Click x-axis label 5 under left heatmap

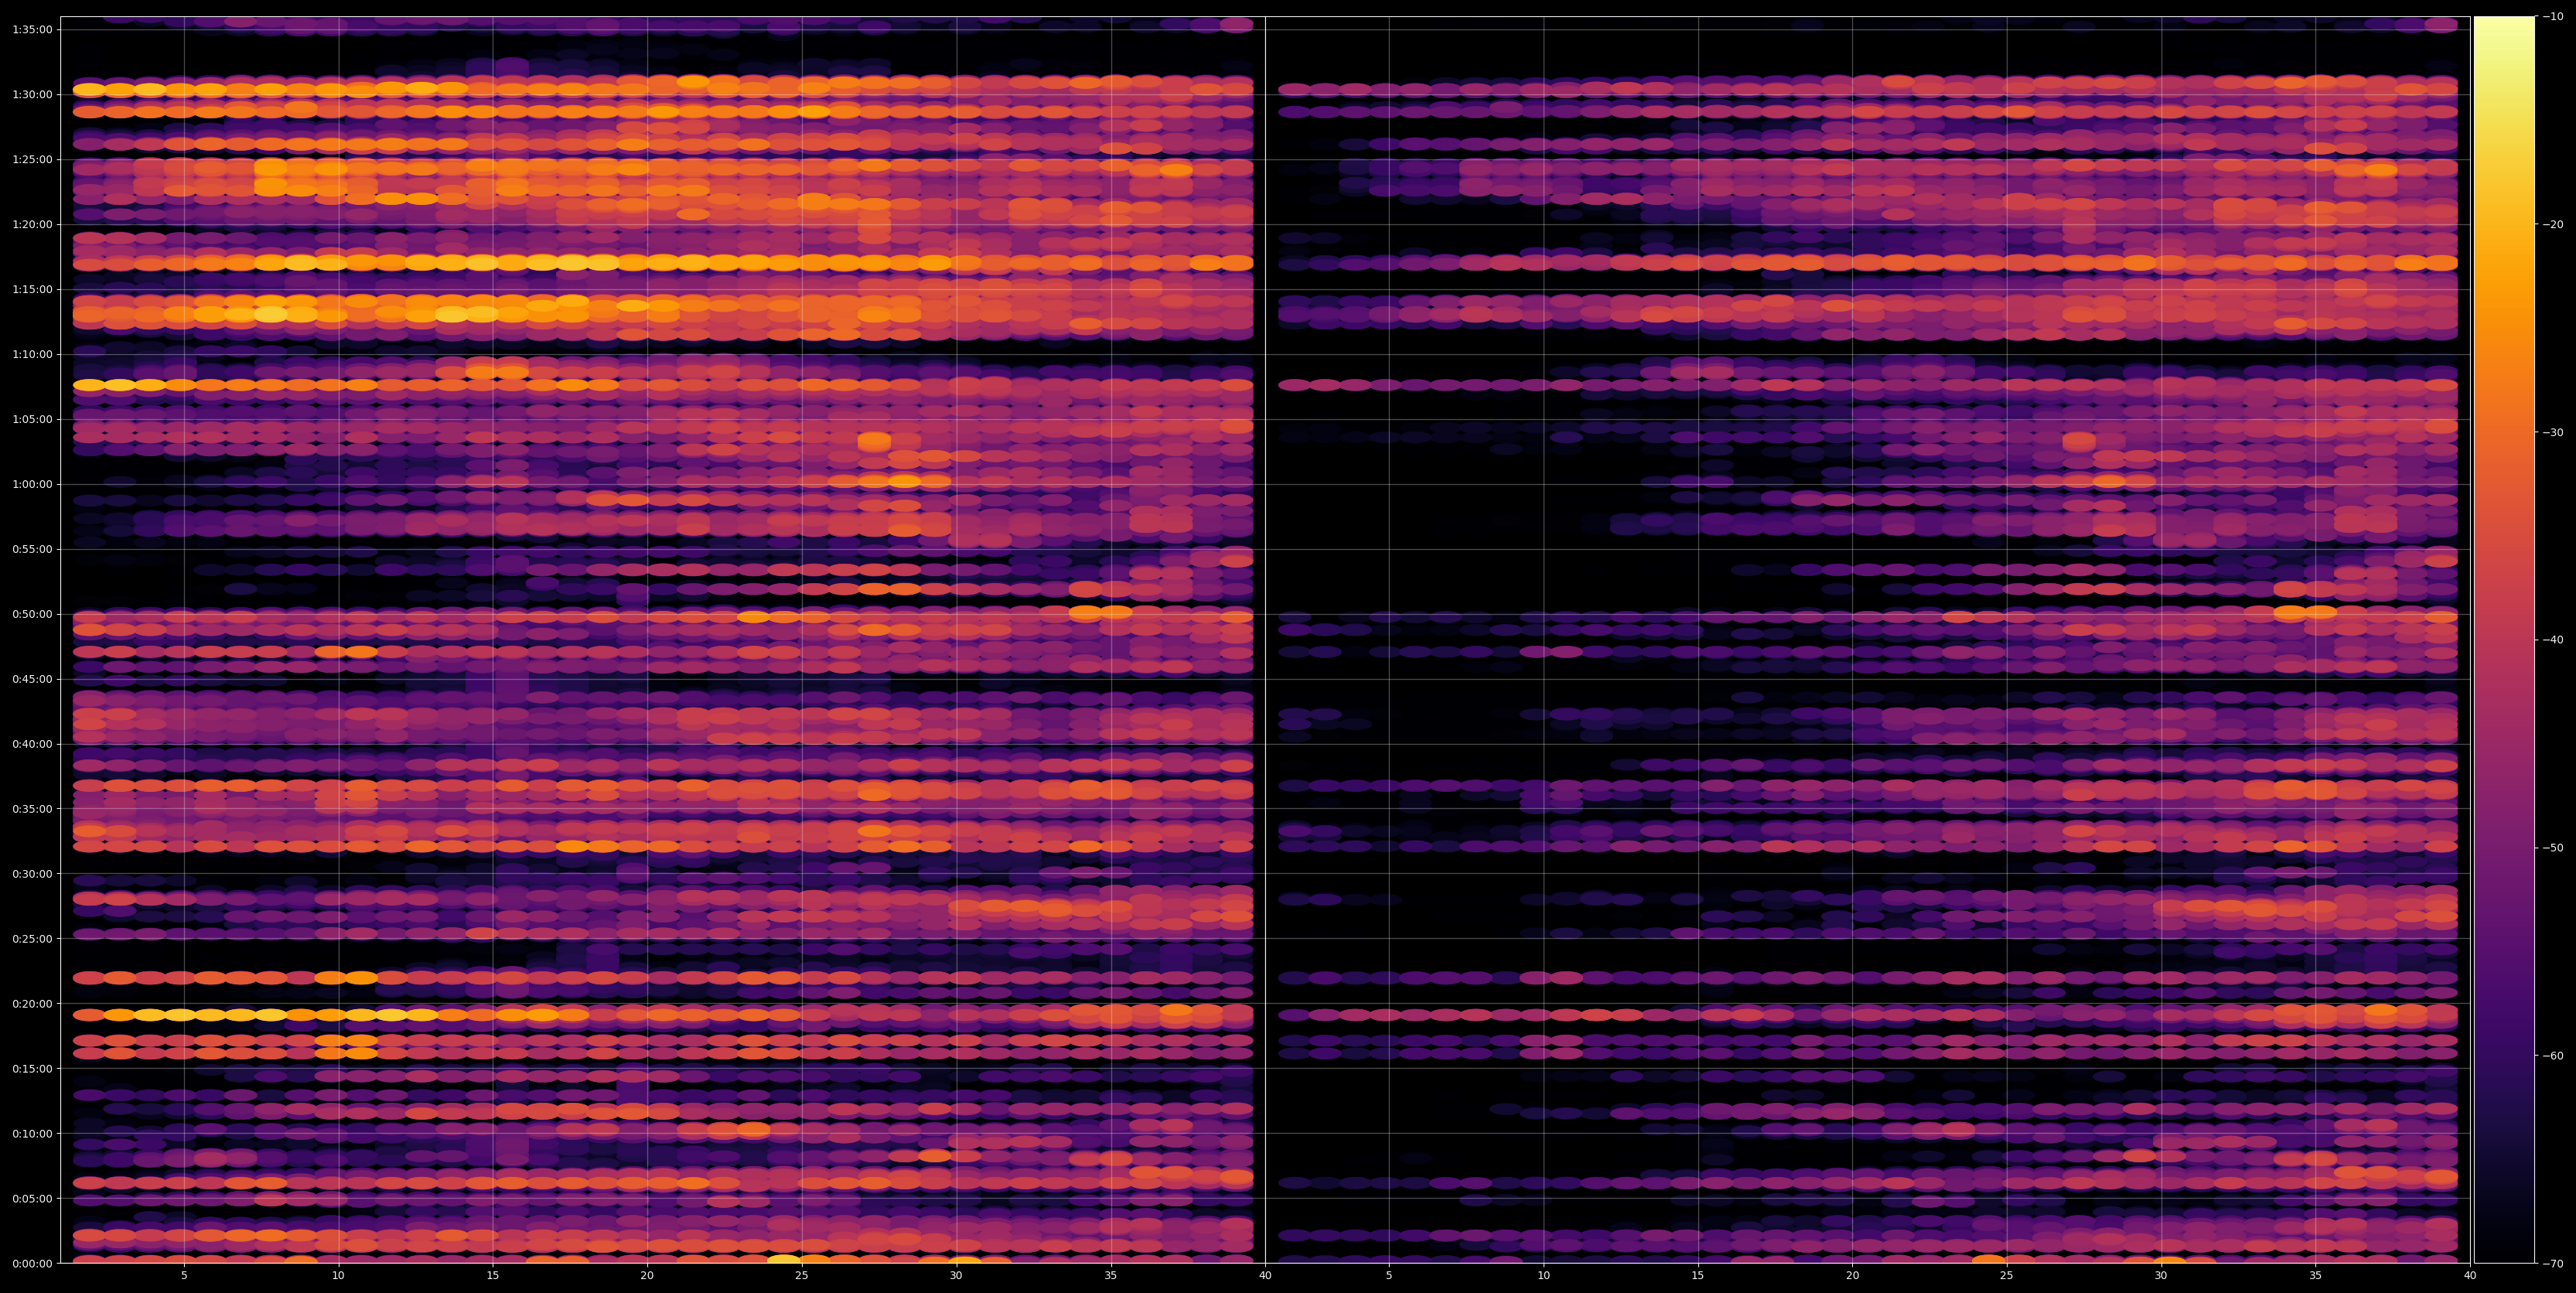pos(184,1276)
